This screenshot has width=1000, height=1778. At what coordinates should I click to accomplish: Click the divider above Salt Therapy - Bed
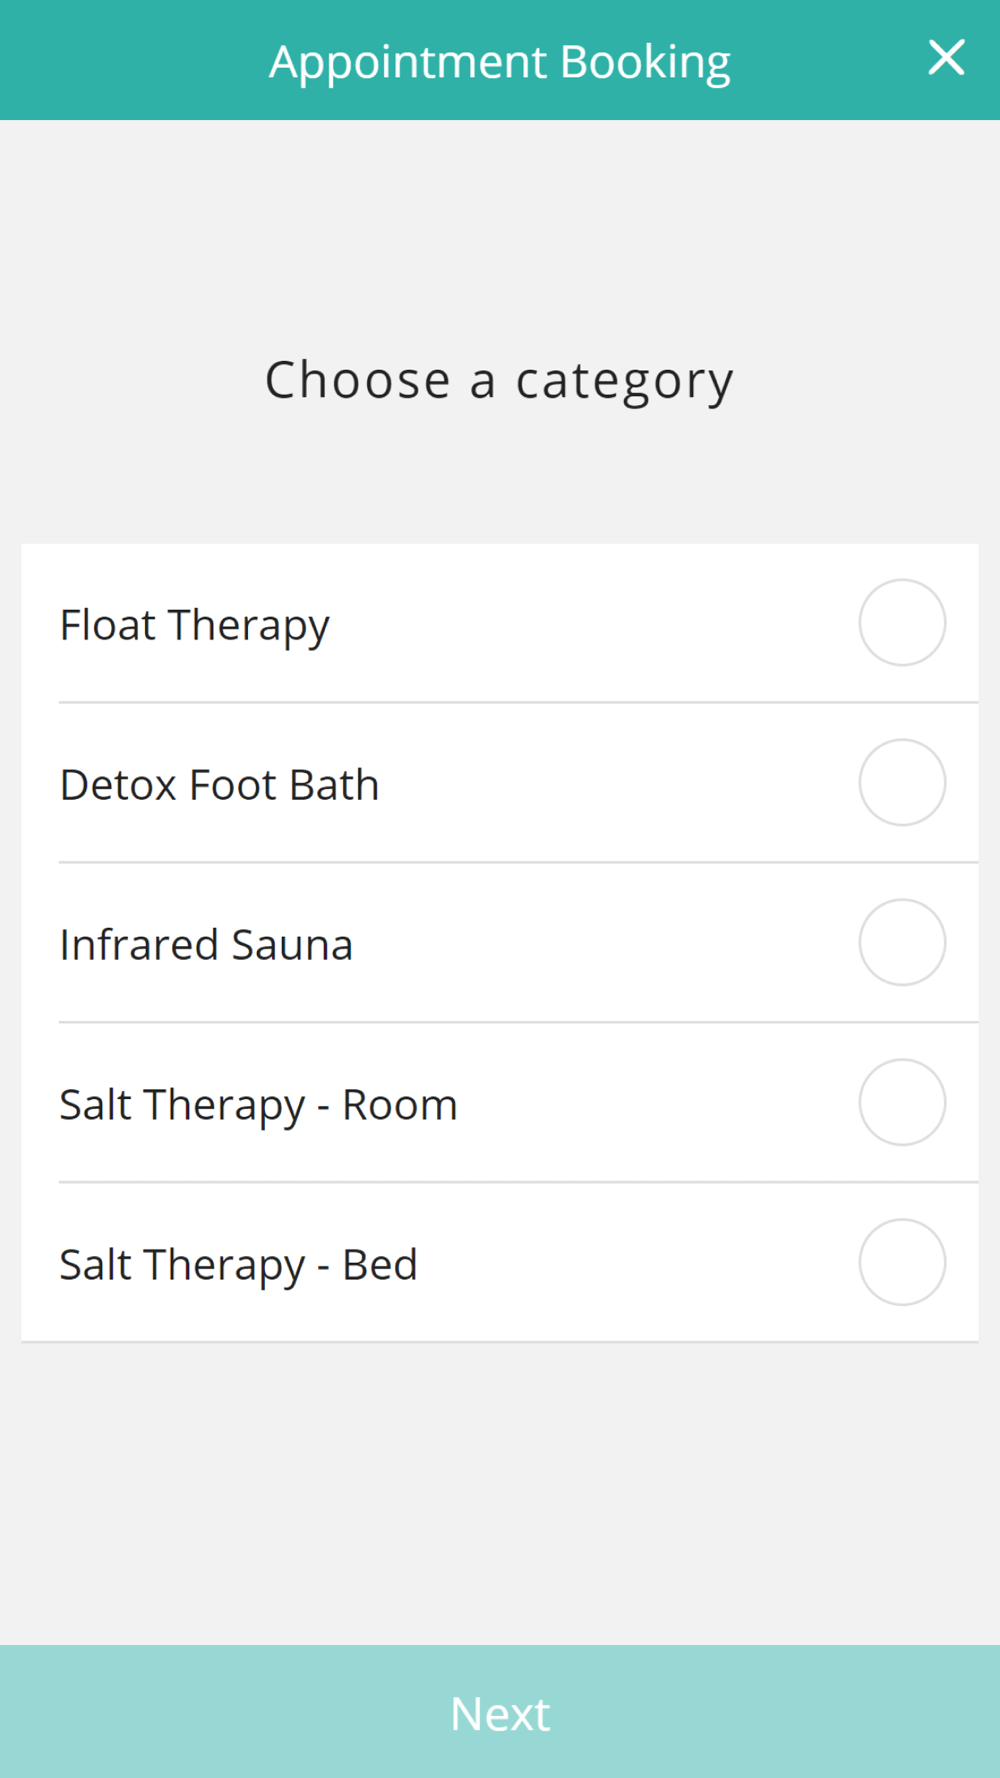[518, 1182]
